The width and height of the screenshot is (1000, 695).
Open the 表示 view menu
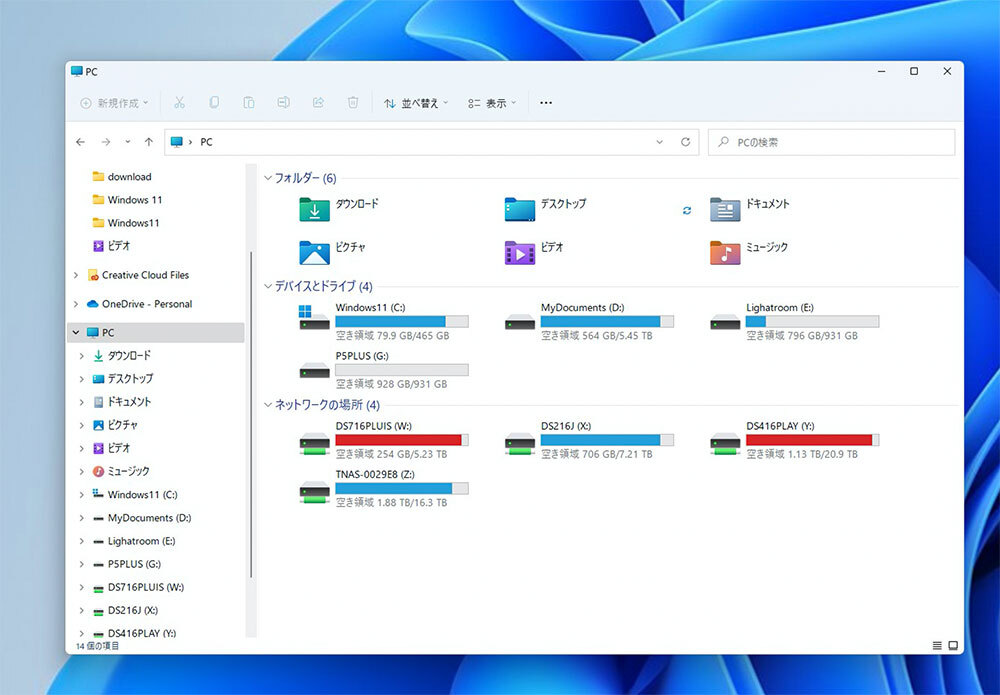pos(492,102)
